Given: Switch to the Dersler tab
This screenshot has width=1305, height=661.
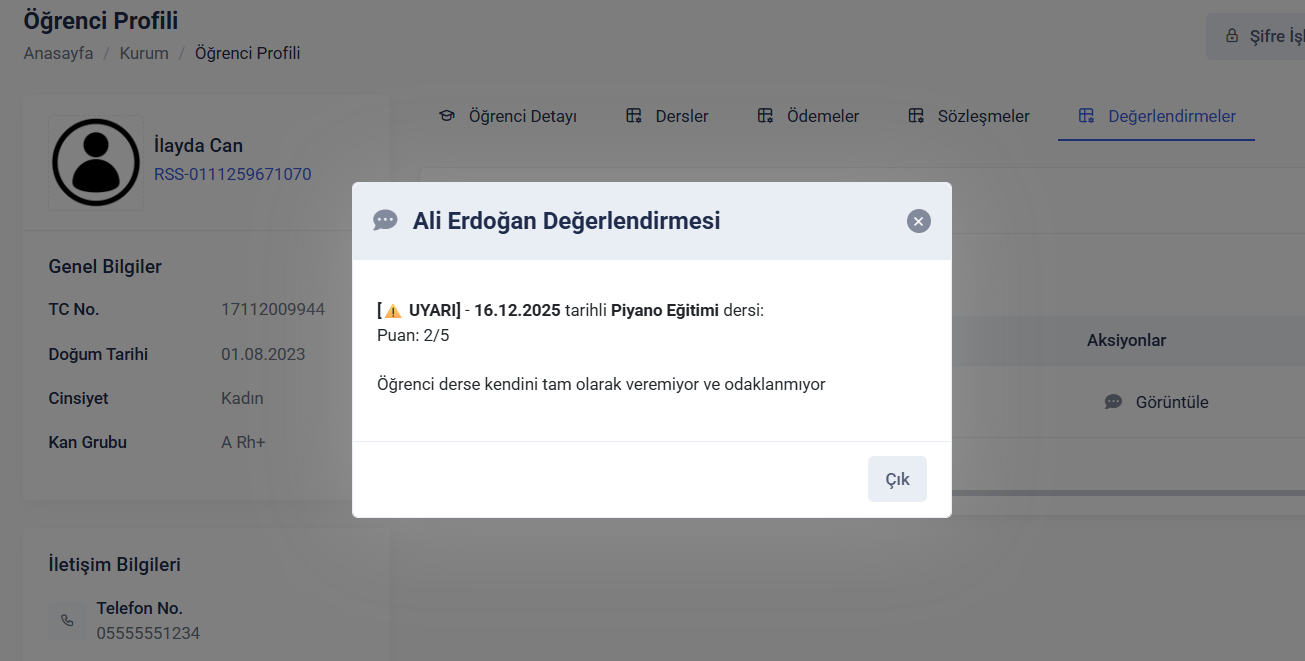Looking at the screenshot, I should tap(681, 116).
